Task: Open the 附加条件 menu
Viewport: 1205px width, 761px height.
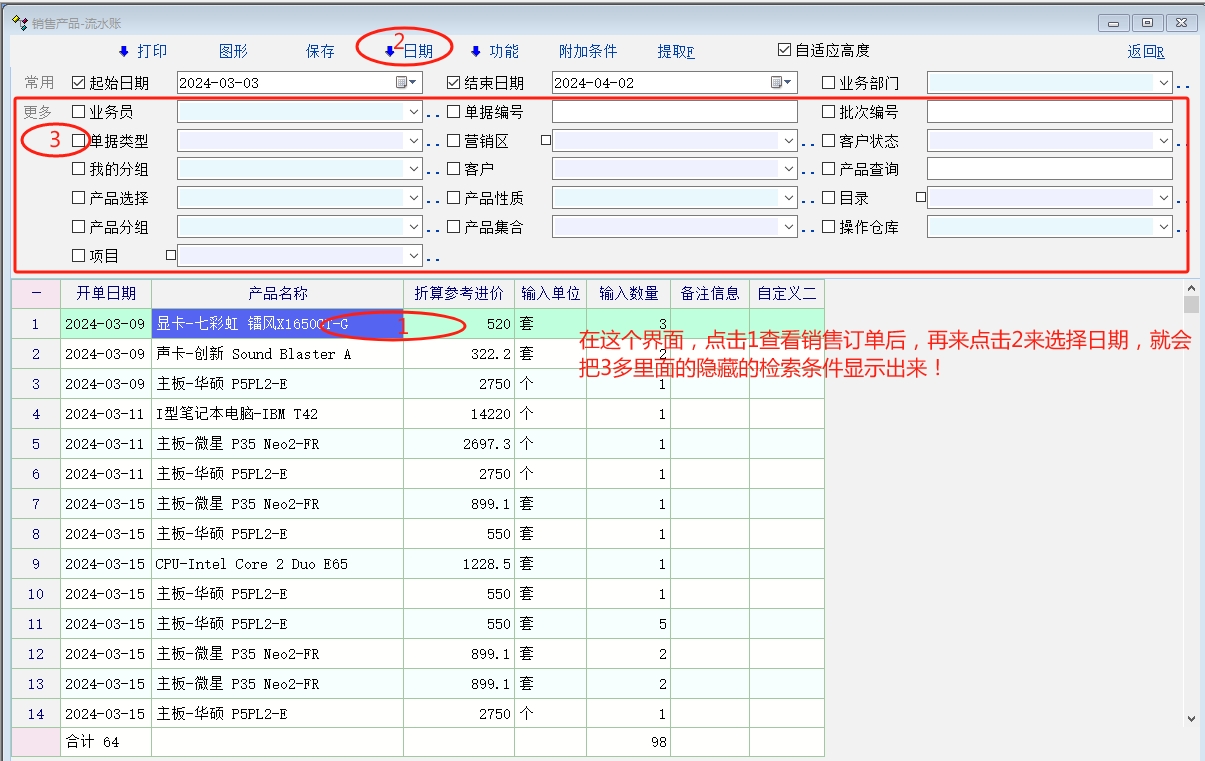Action: click(588, 52)
